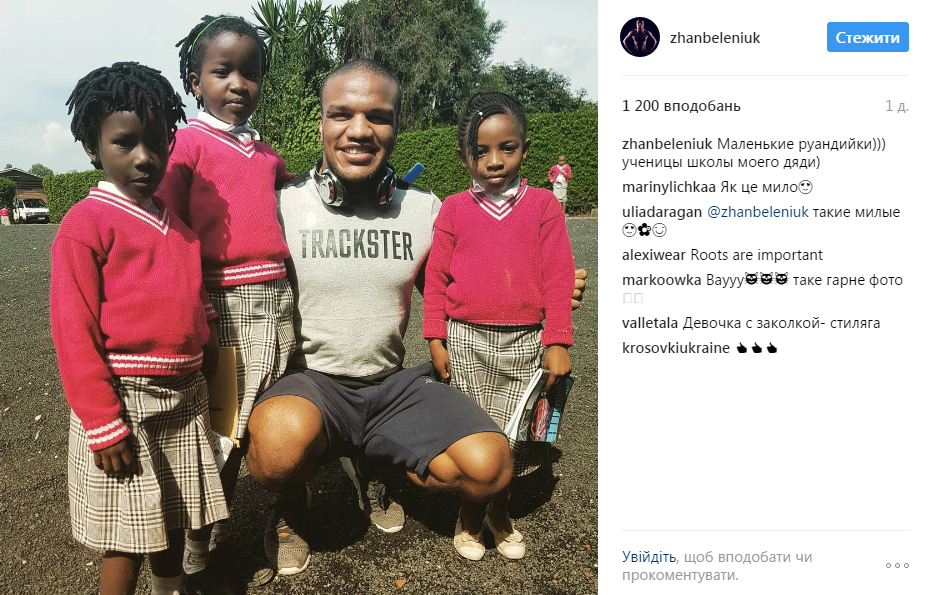Open markoowka commenter profile
The height and width of the screenshot is (595, 931).
(661, 280)
